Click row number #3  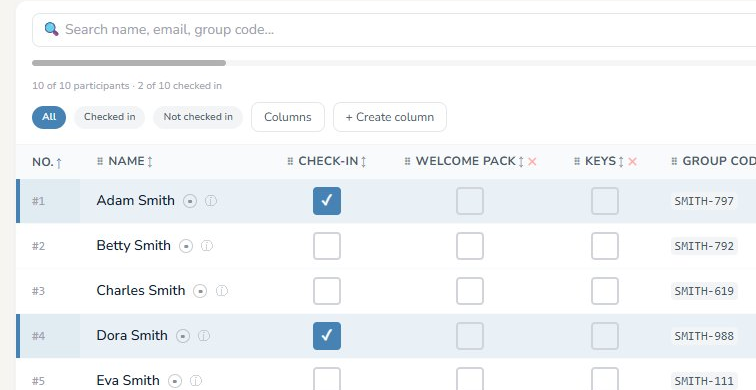coord(39,291)
